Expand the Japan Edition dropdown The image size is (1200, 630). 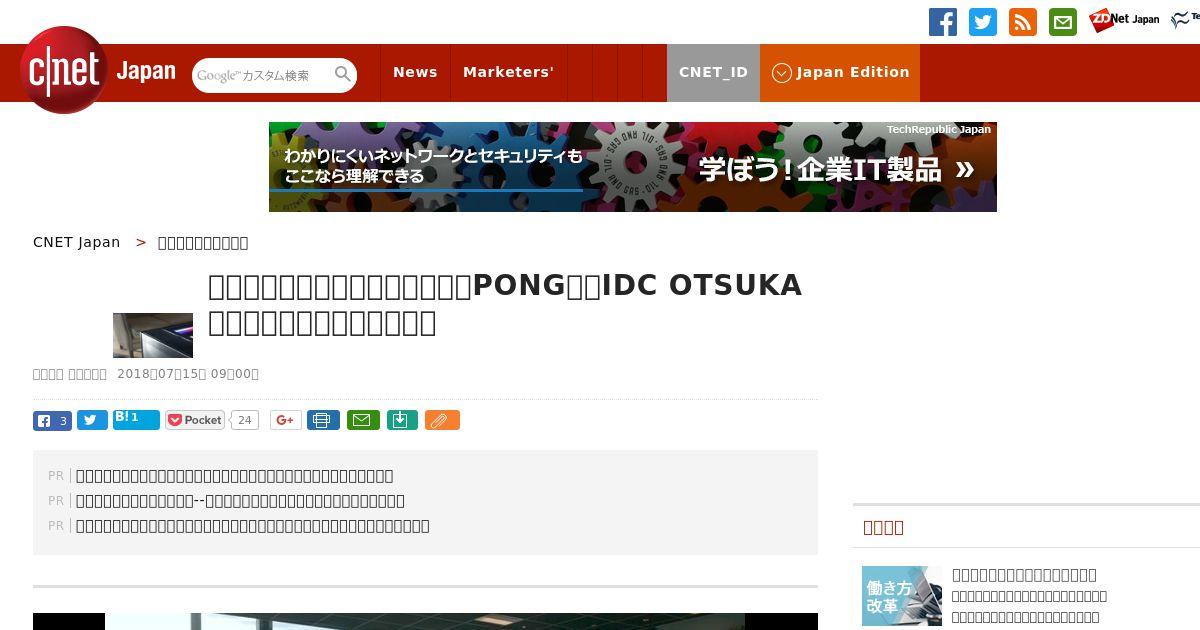tap(840, 72)
